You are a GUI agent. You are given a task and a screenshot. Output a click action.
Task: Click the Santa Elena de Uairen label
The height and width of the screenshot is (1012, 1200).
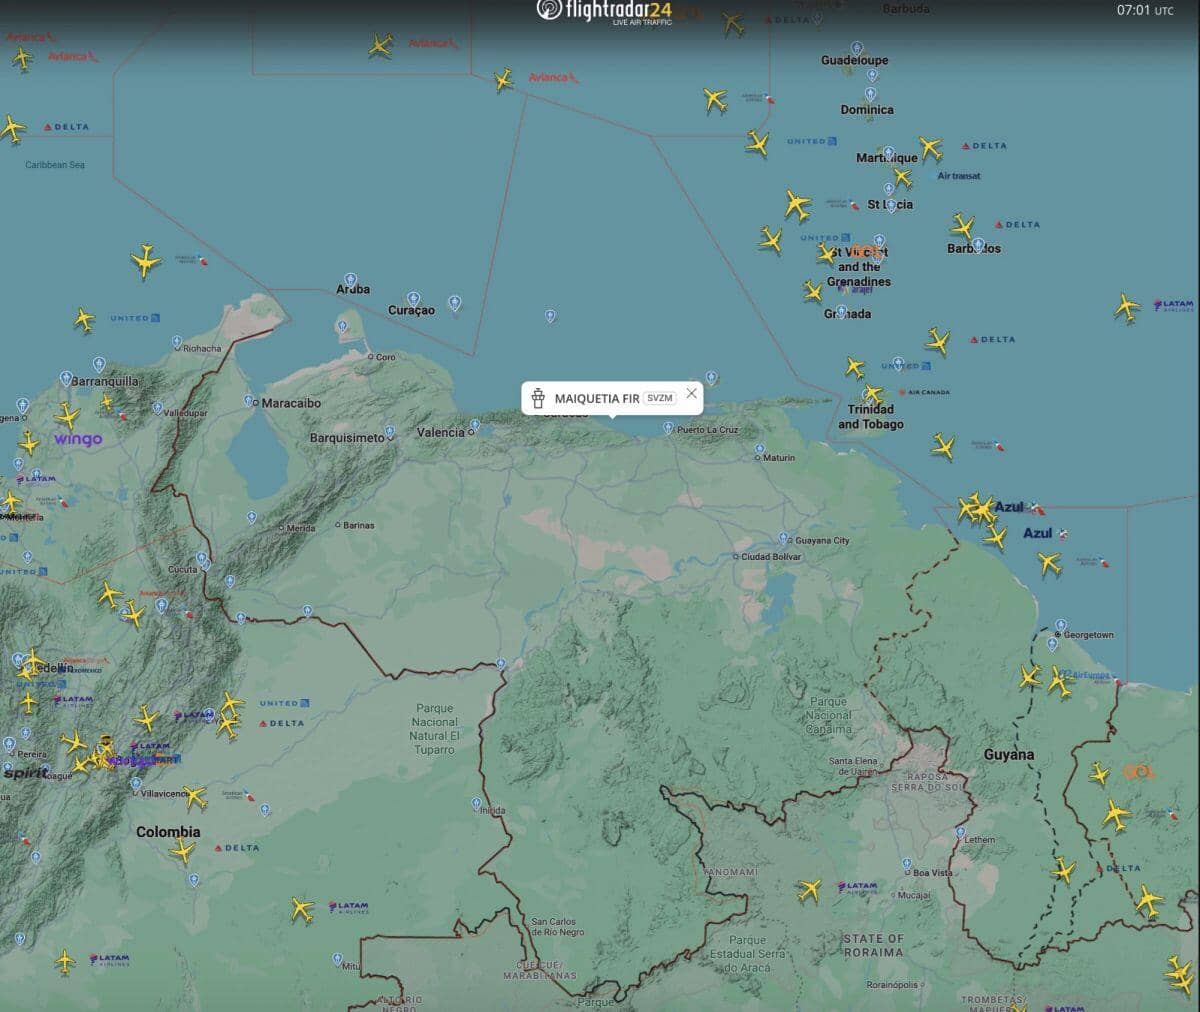[x=854, y=766]
